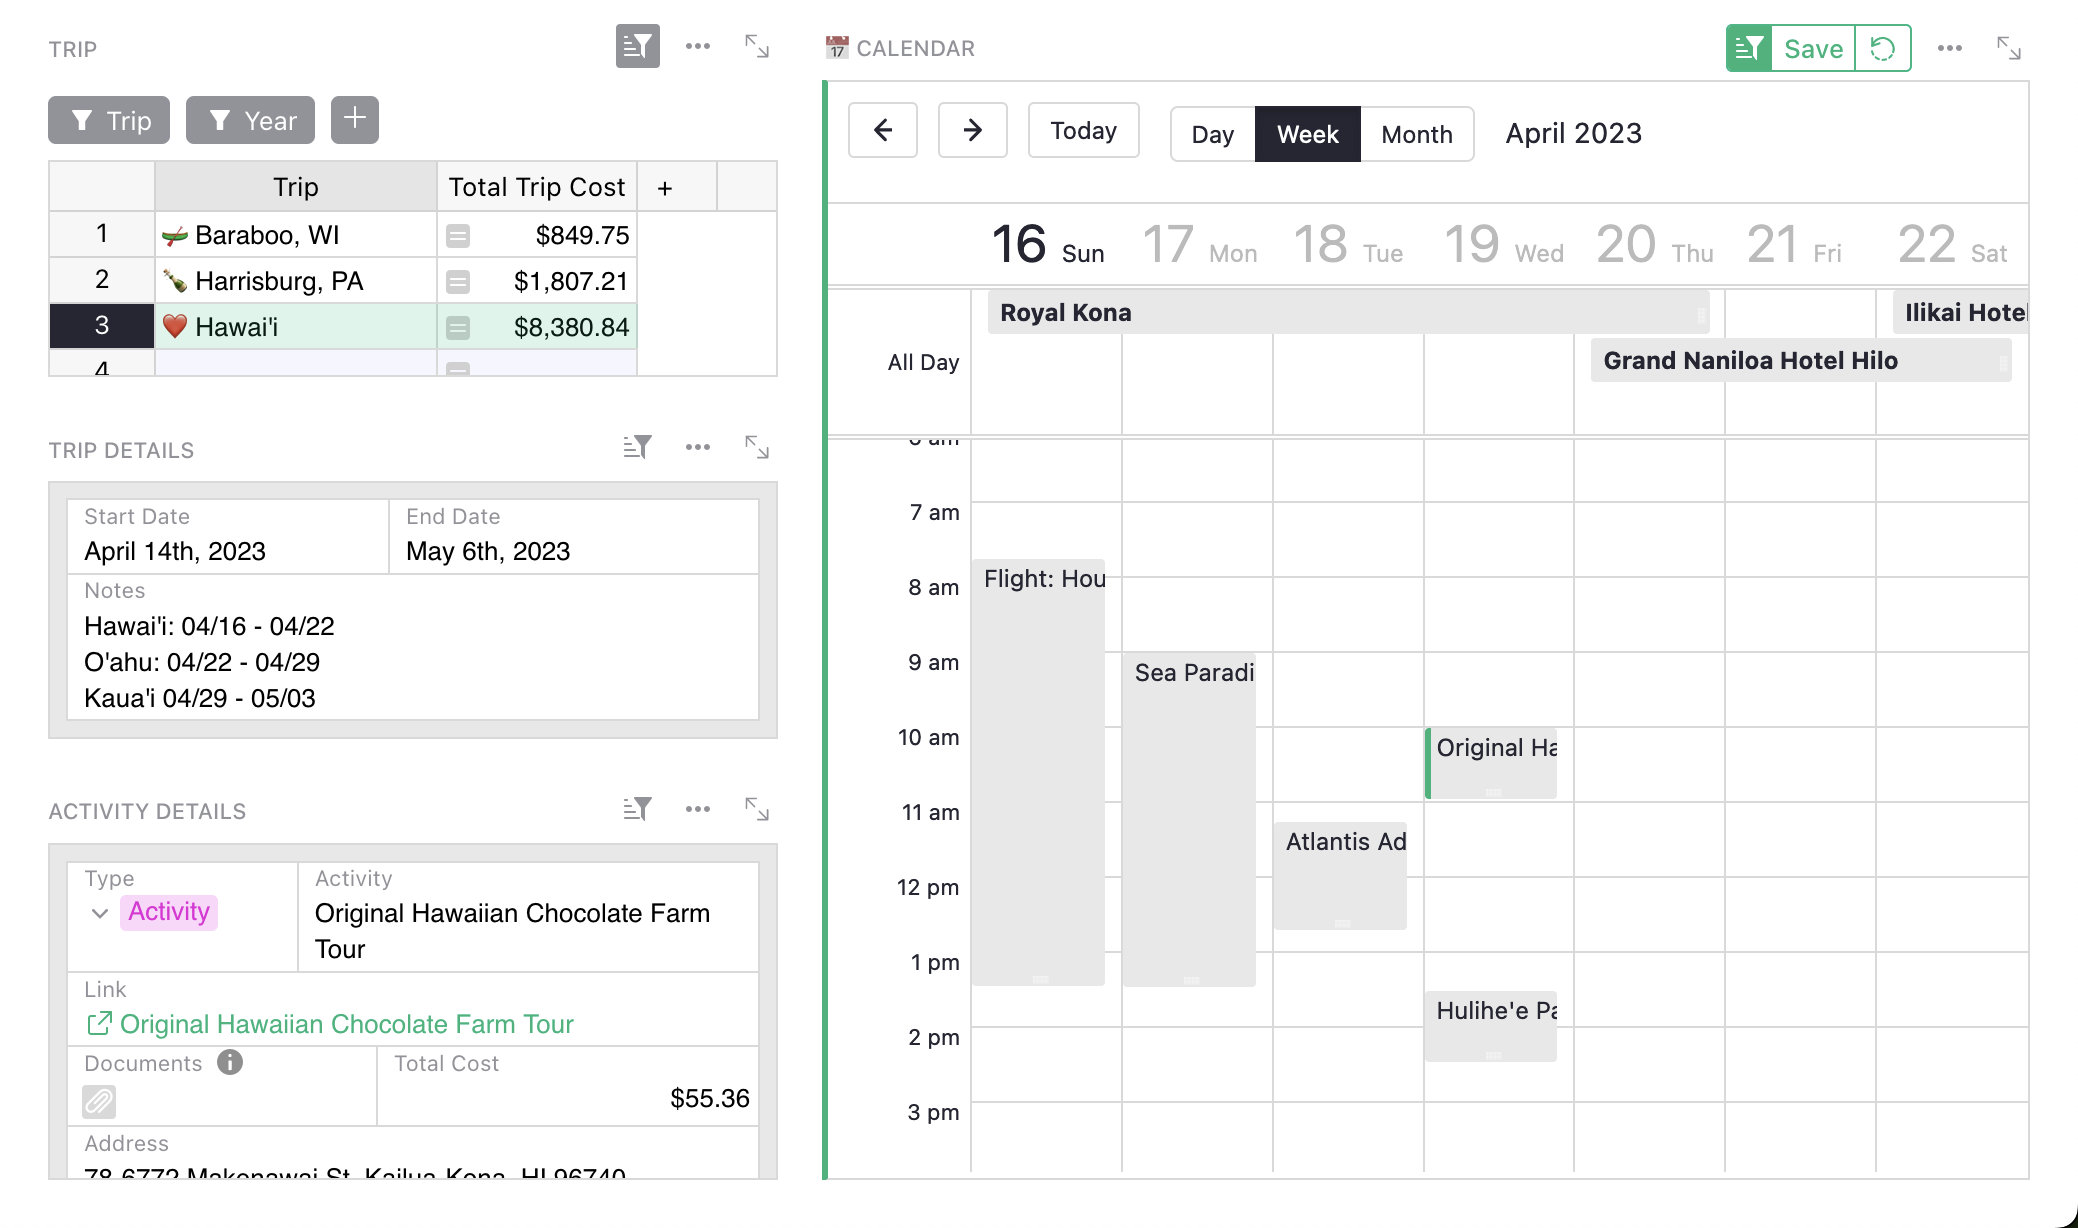Click the filter icon in TRIP panel

[637, 48]
